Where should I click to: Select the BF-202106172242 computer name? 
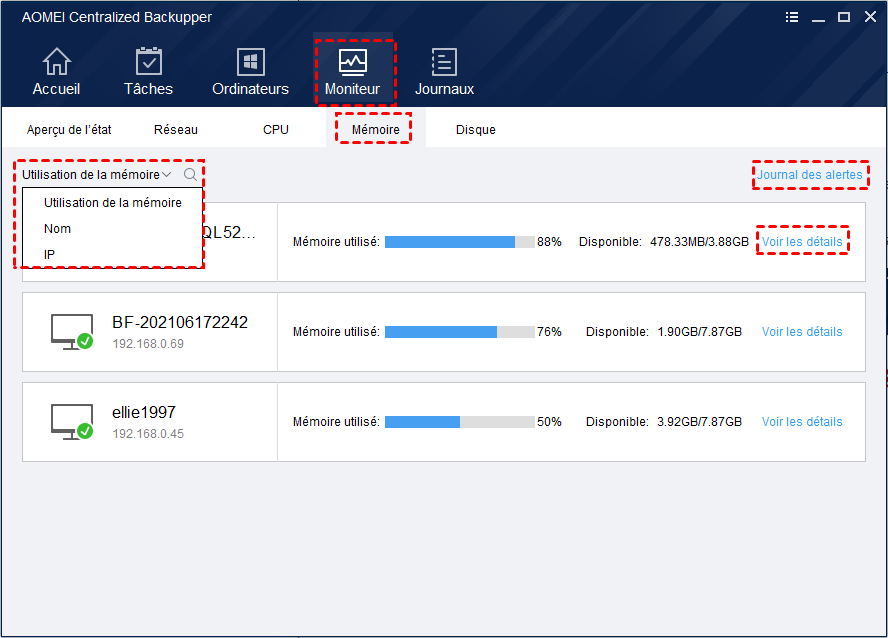pos(180,323)
